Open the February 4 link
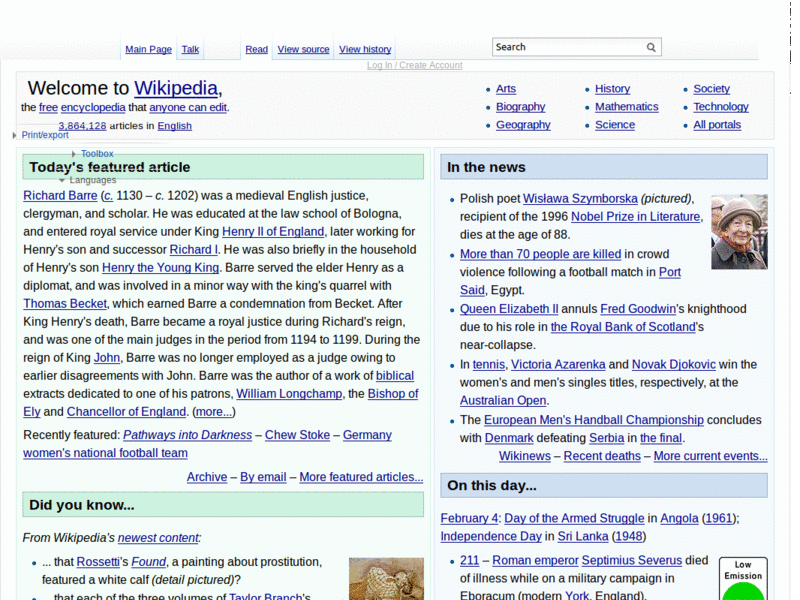The height and width of the screenshot is (600, 800). pos(469,519)
